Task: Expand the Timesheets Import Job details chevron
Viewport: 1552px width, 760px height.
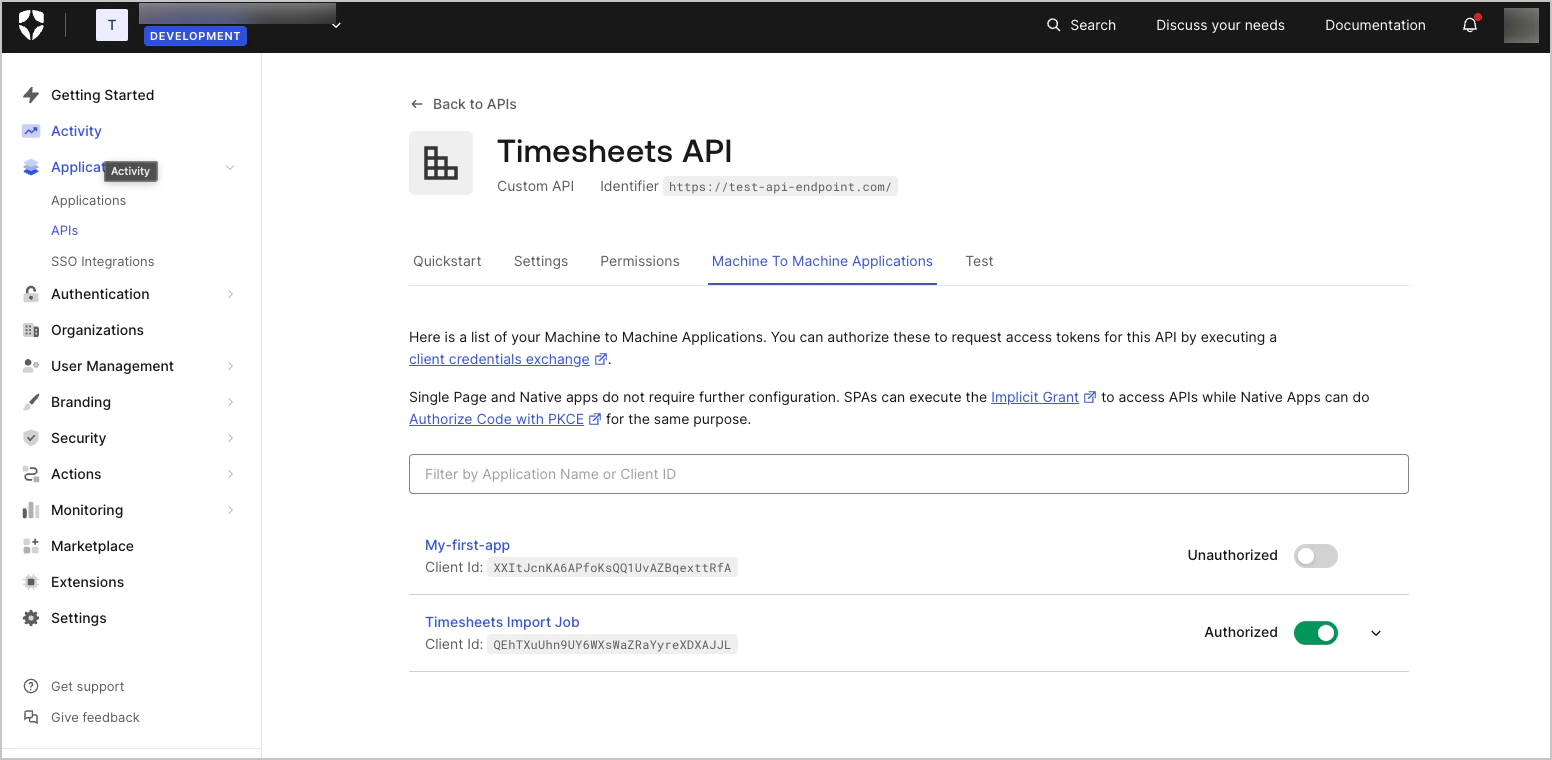Action: pyautogui.click(x=1376, y=633)
